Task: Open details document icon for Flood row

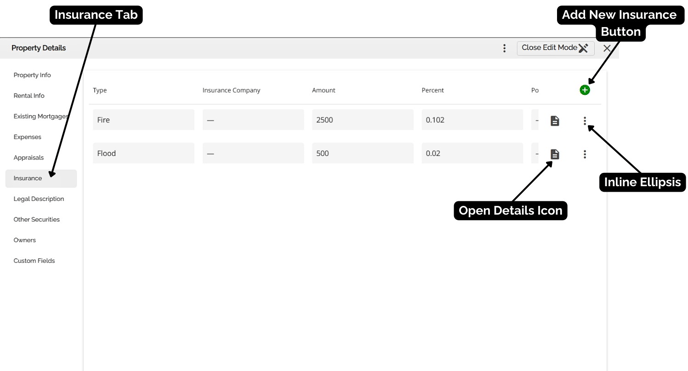Action: (555, 154)
